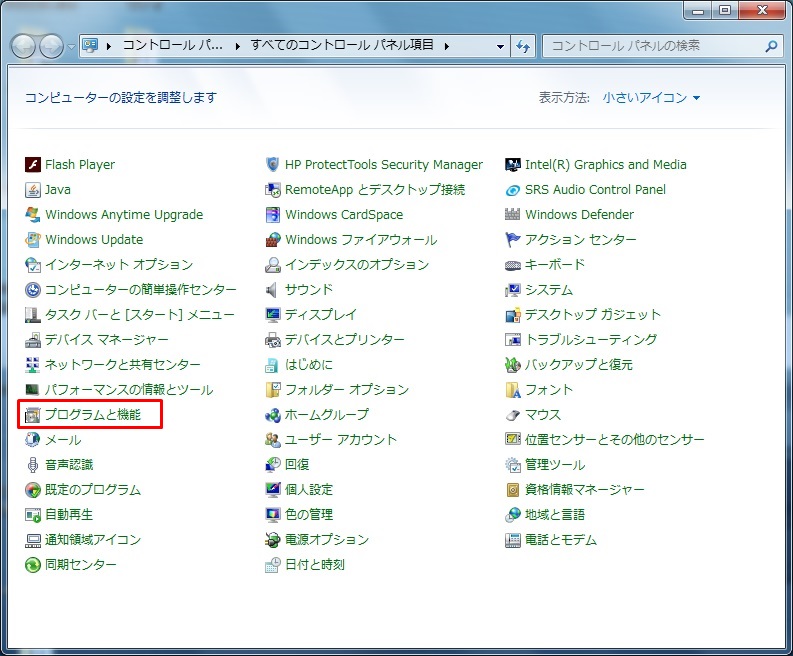Open the ディスプレイ link
Screen dimensions: 793x656
click(x=321, y=315)
